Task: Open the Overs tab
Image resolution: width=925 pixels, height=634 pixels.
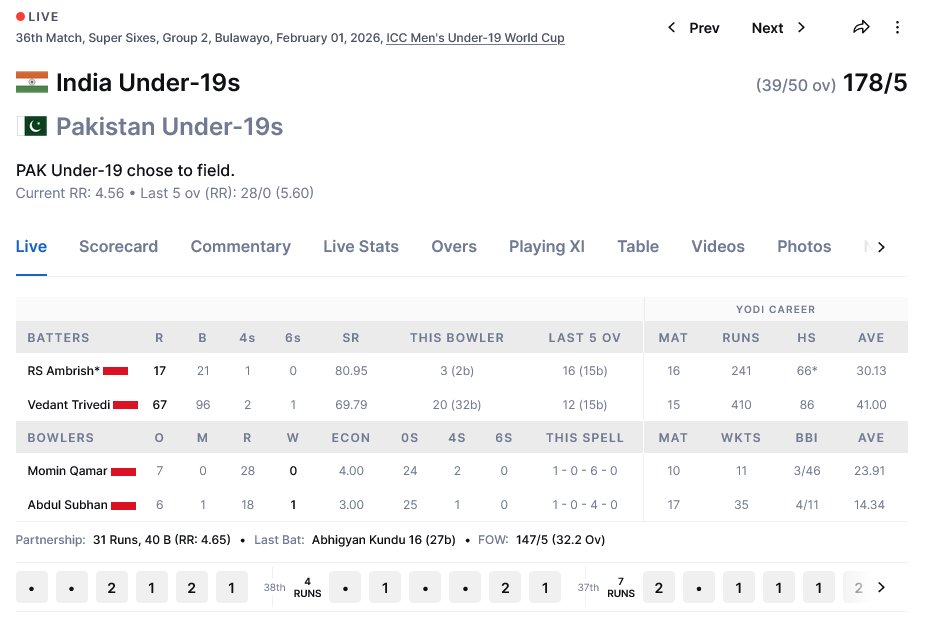Action: pyautogui.click(x=454, y=247)
